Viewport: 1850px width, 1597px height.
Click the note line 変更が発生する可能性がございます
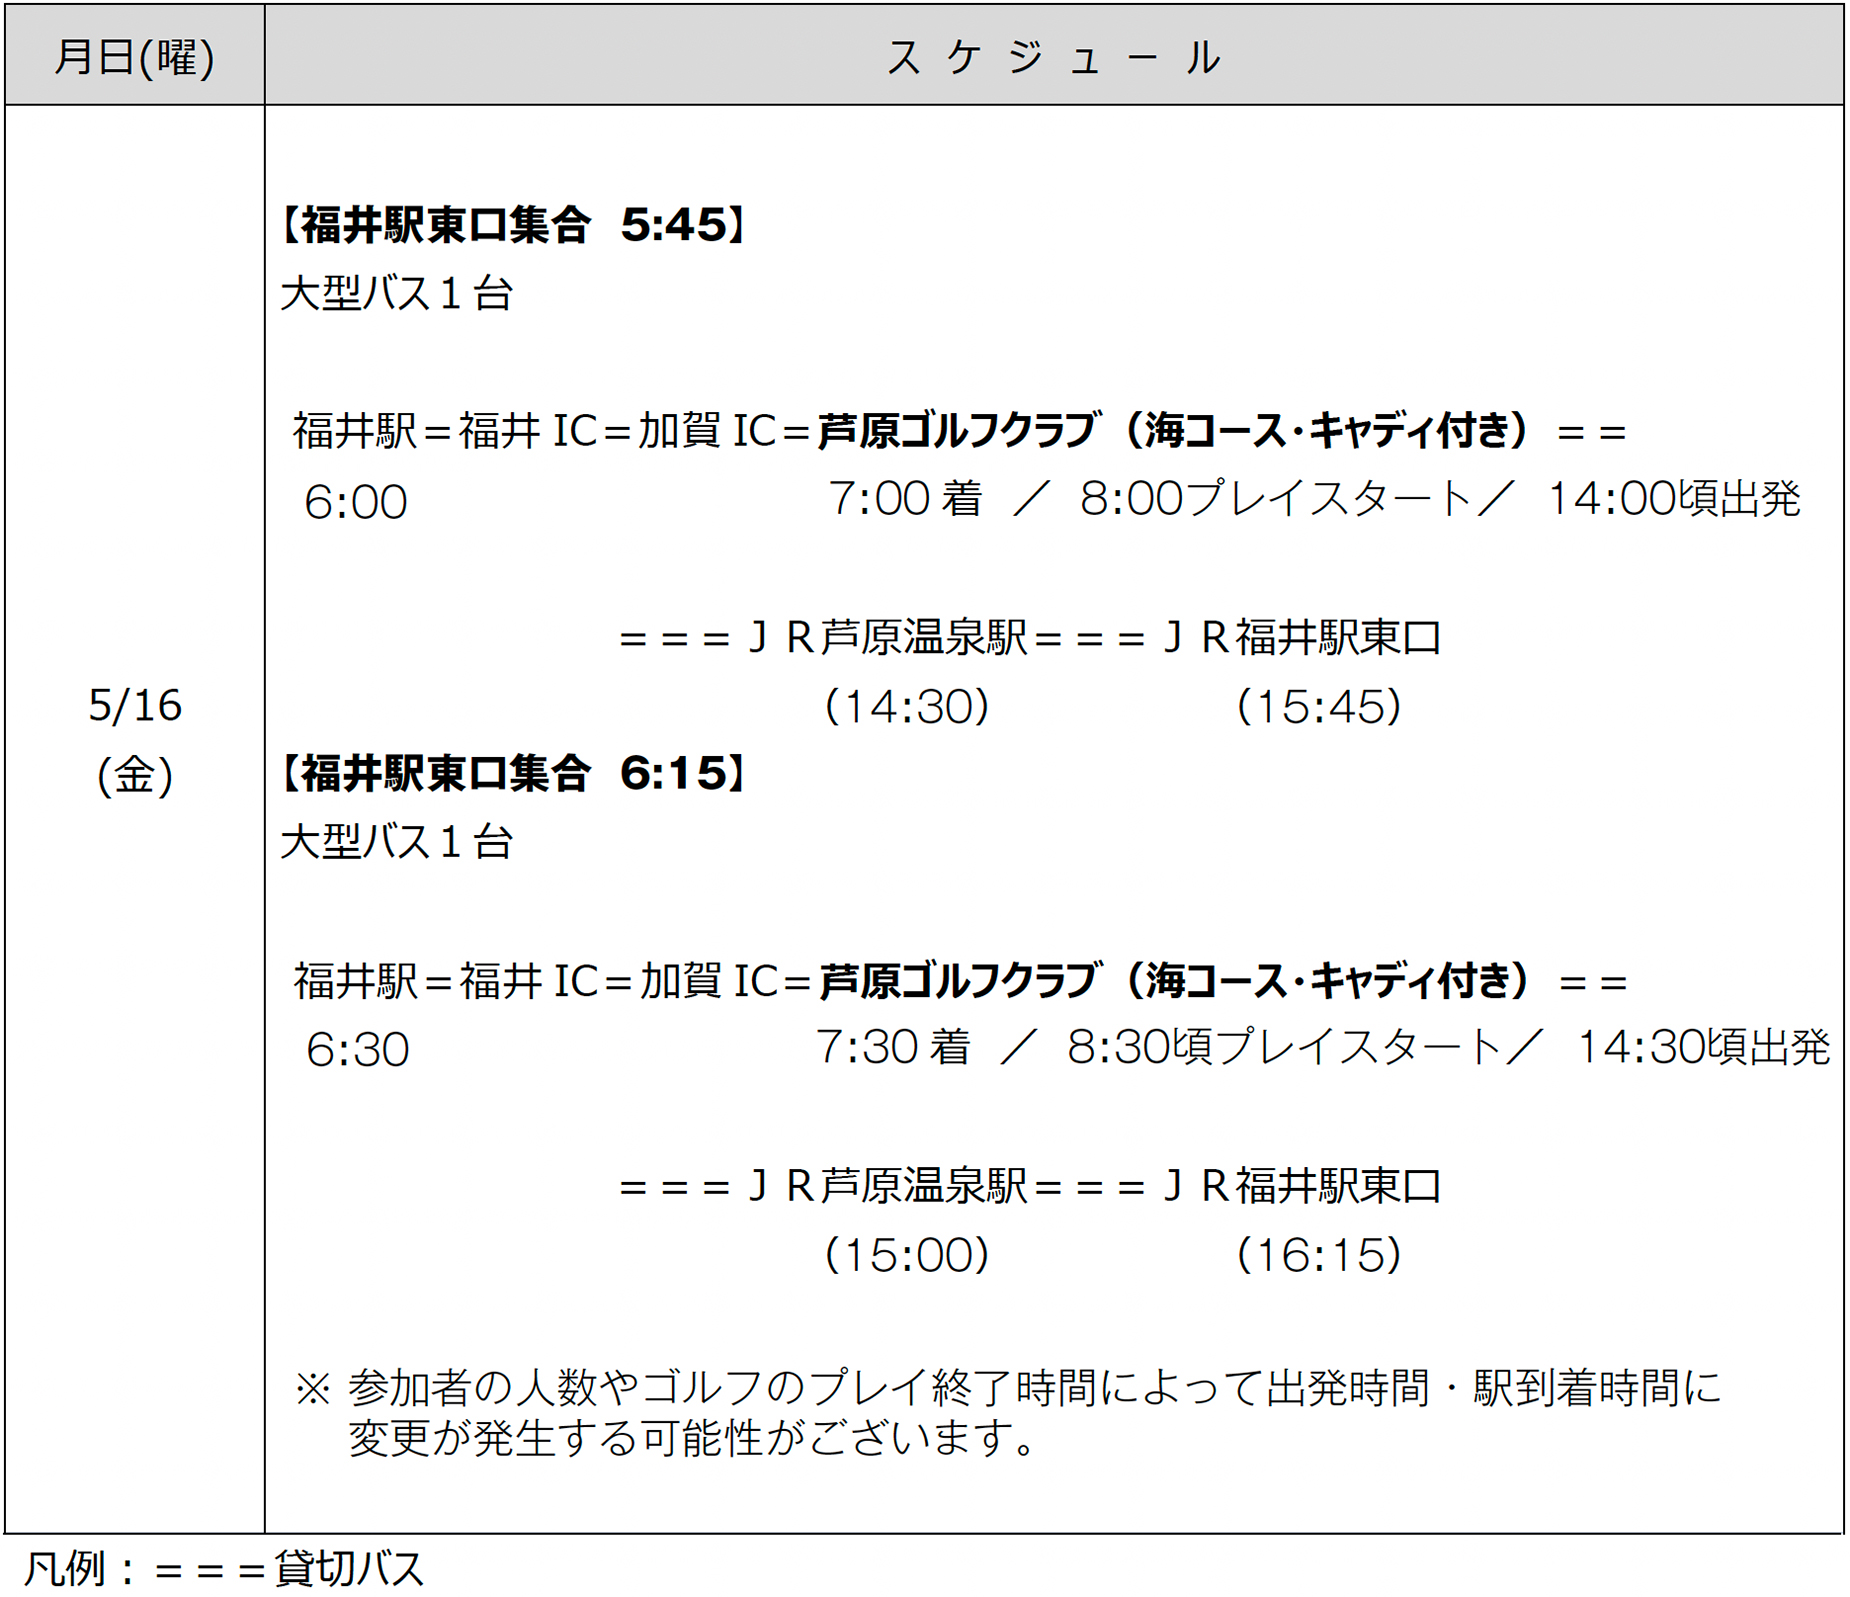pos(692,1438)
